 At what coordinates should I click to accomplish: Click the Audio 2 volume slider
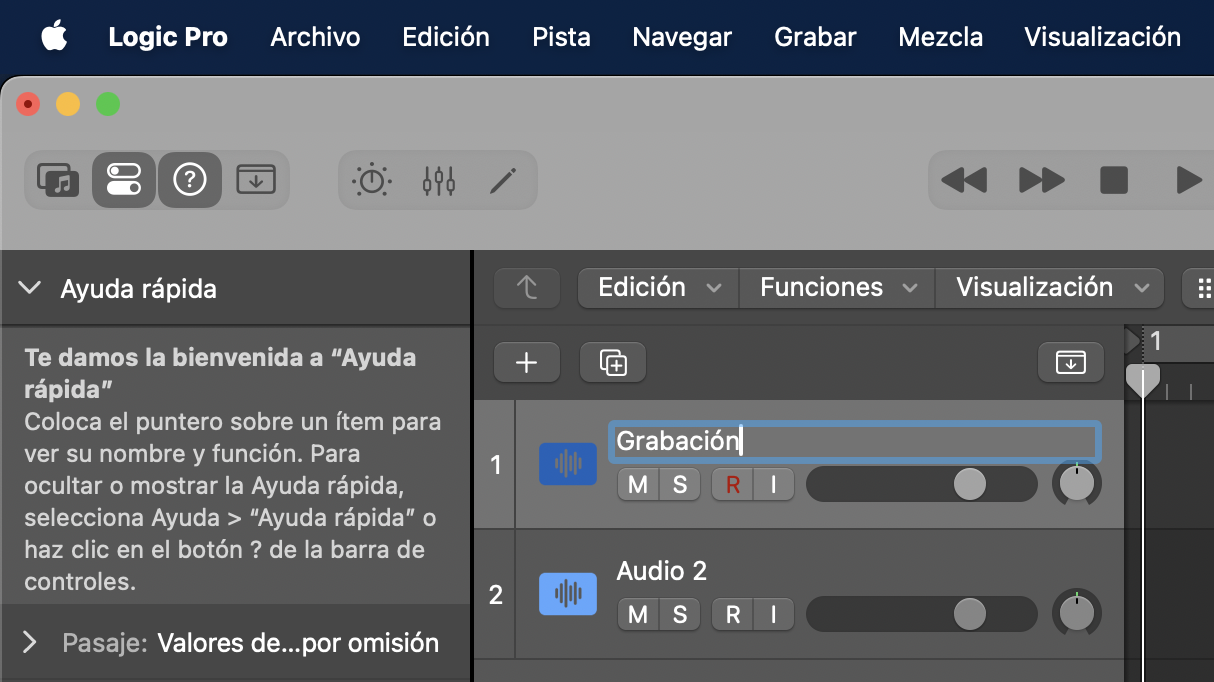(x=921, y=614)
